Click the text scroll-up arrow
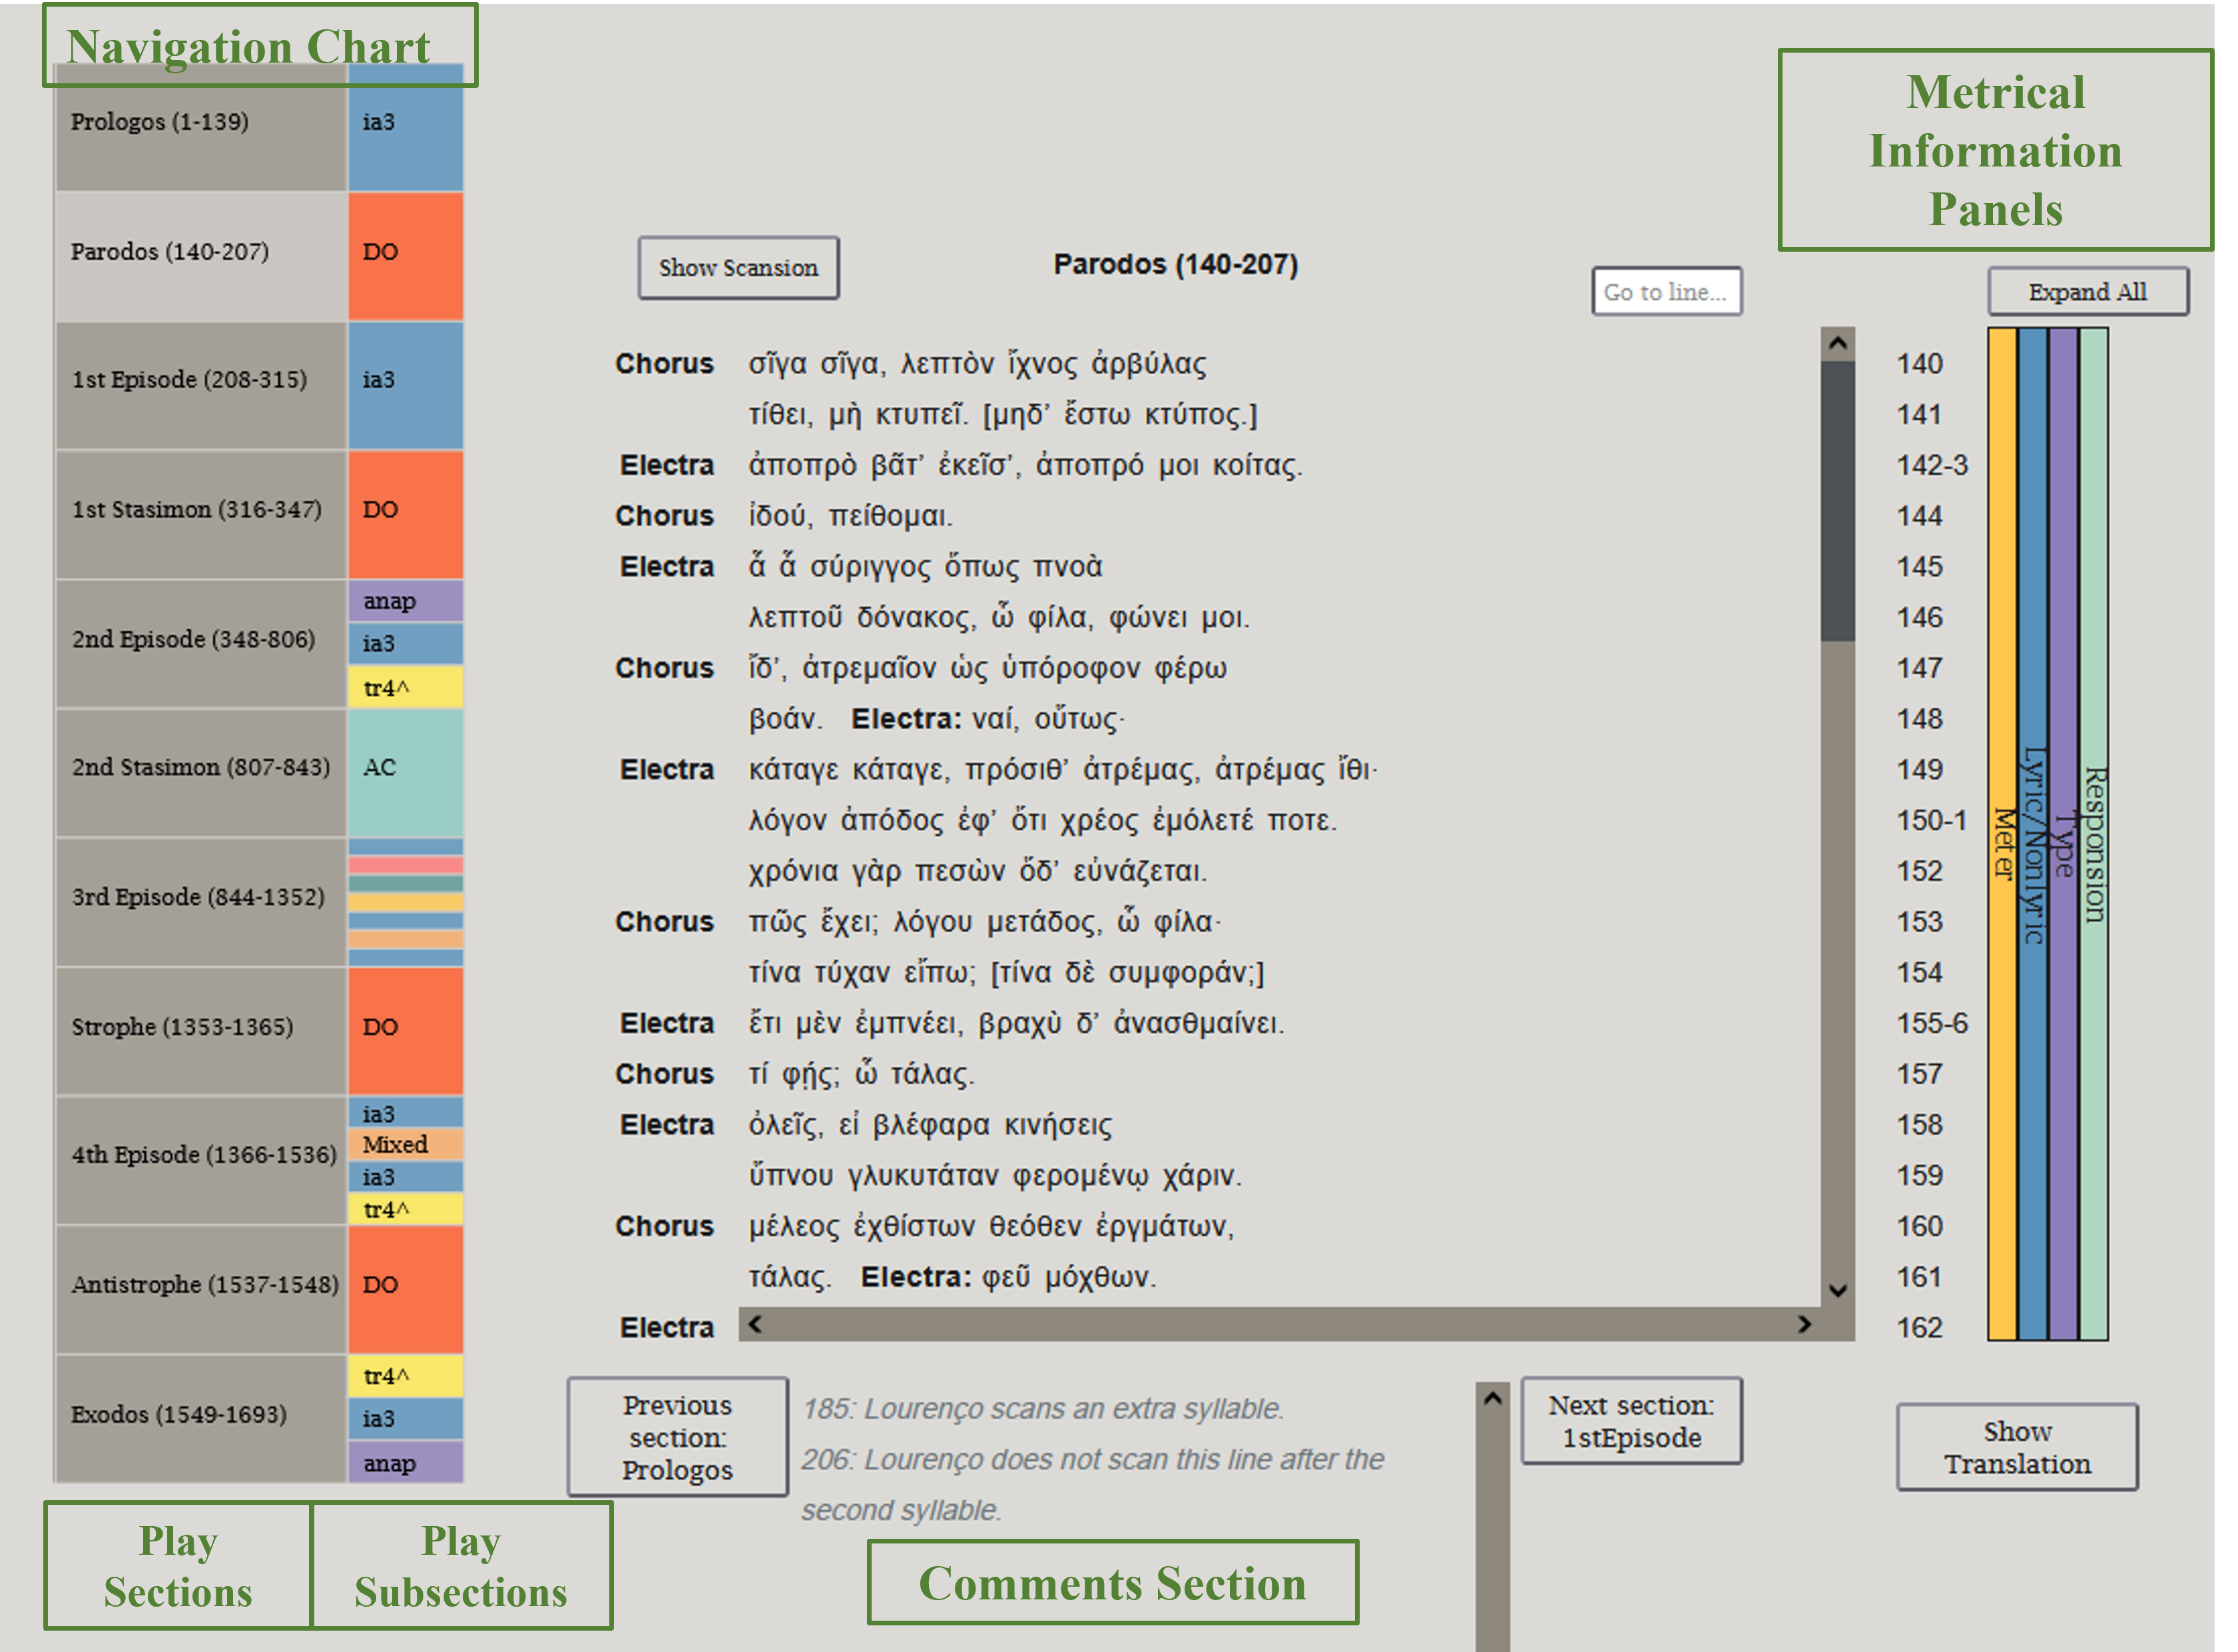 (x=1837, y=344)
